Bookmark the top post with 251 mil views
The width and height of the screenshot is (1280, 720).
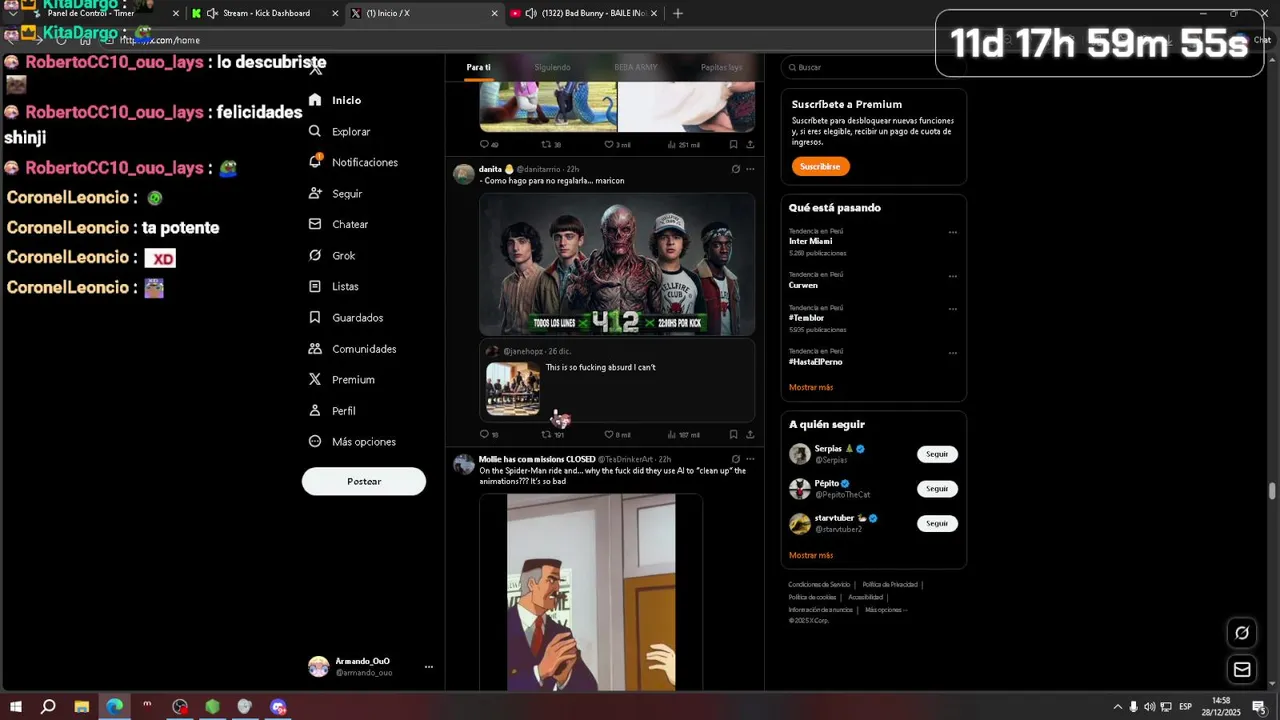pyautogui.click(x=733, y=144)
